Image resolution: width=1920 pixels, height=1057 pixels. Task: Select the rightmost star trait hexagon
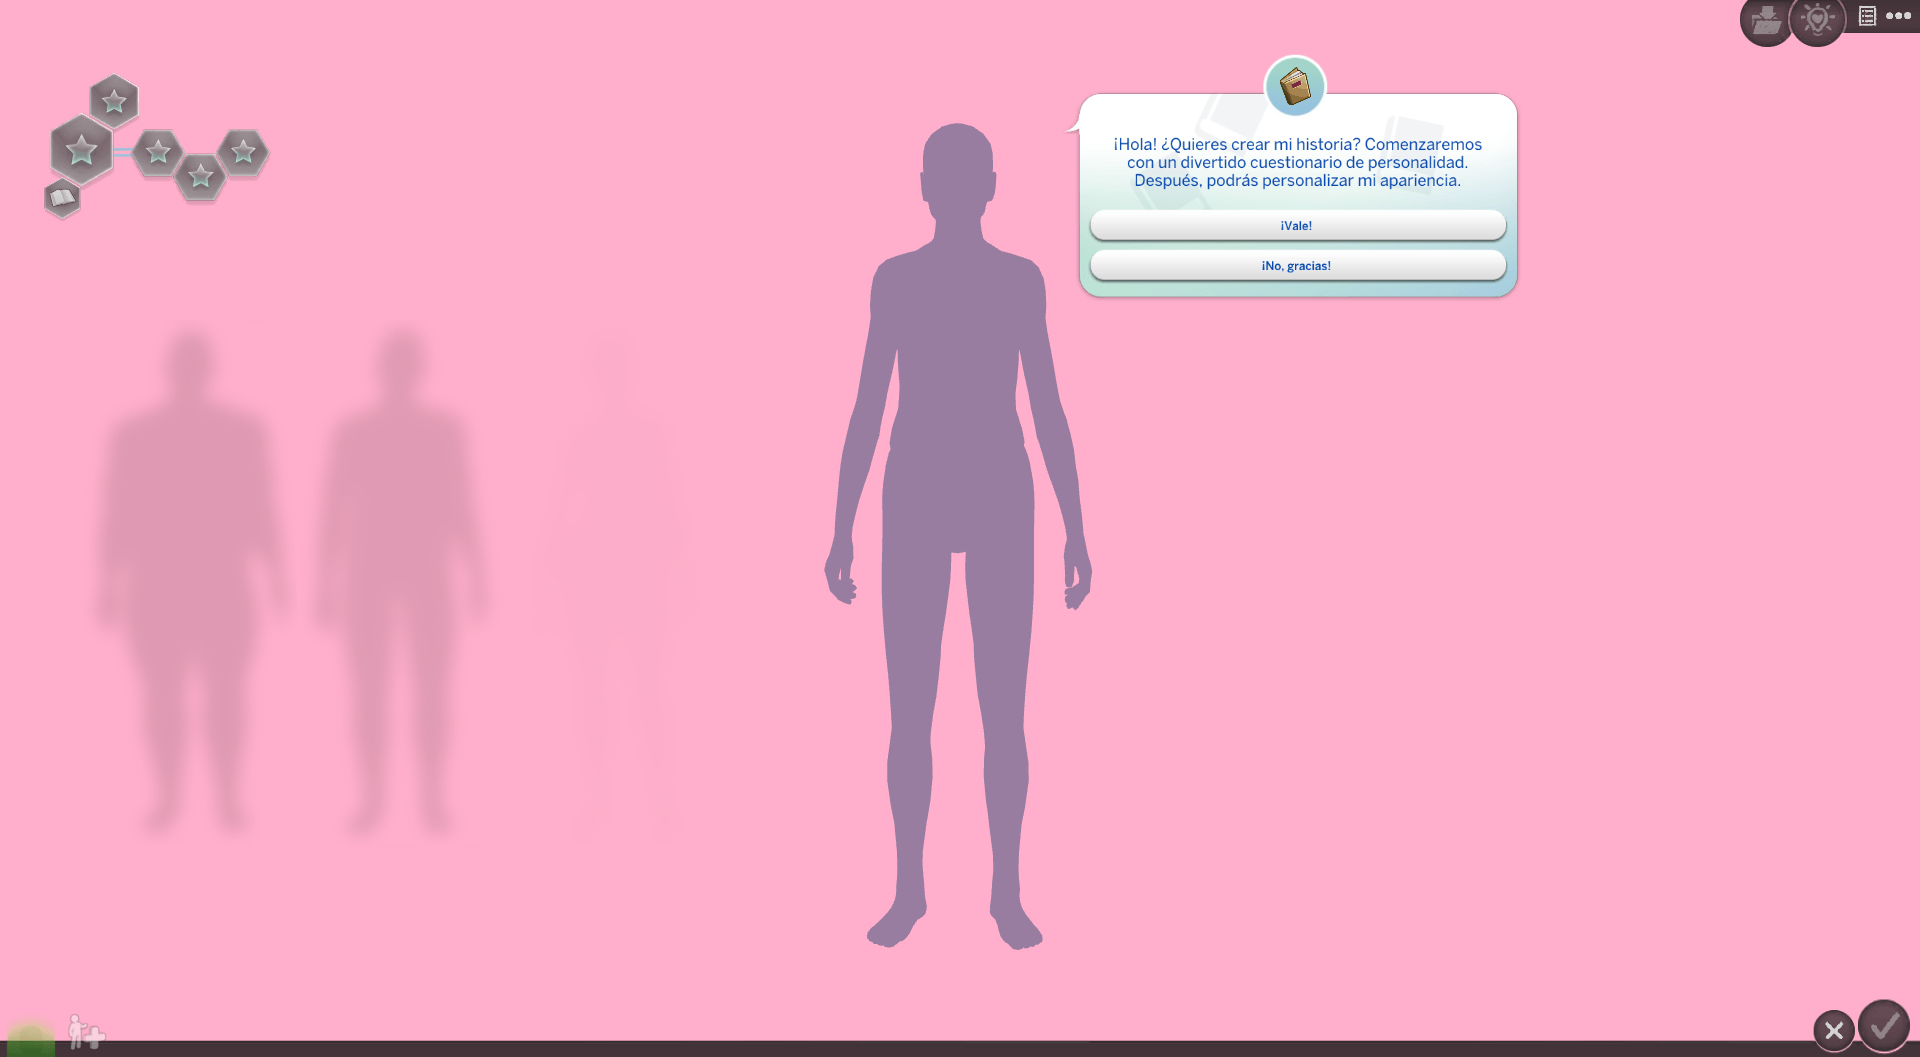click(x=243, y=152)
